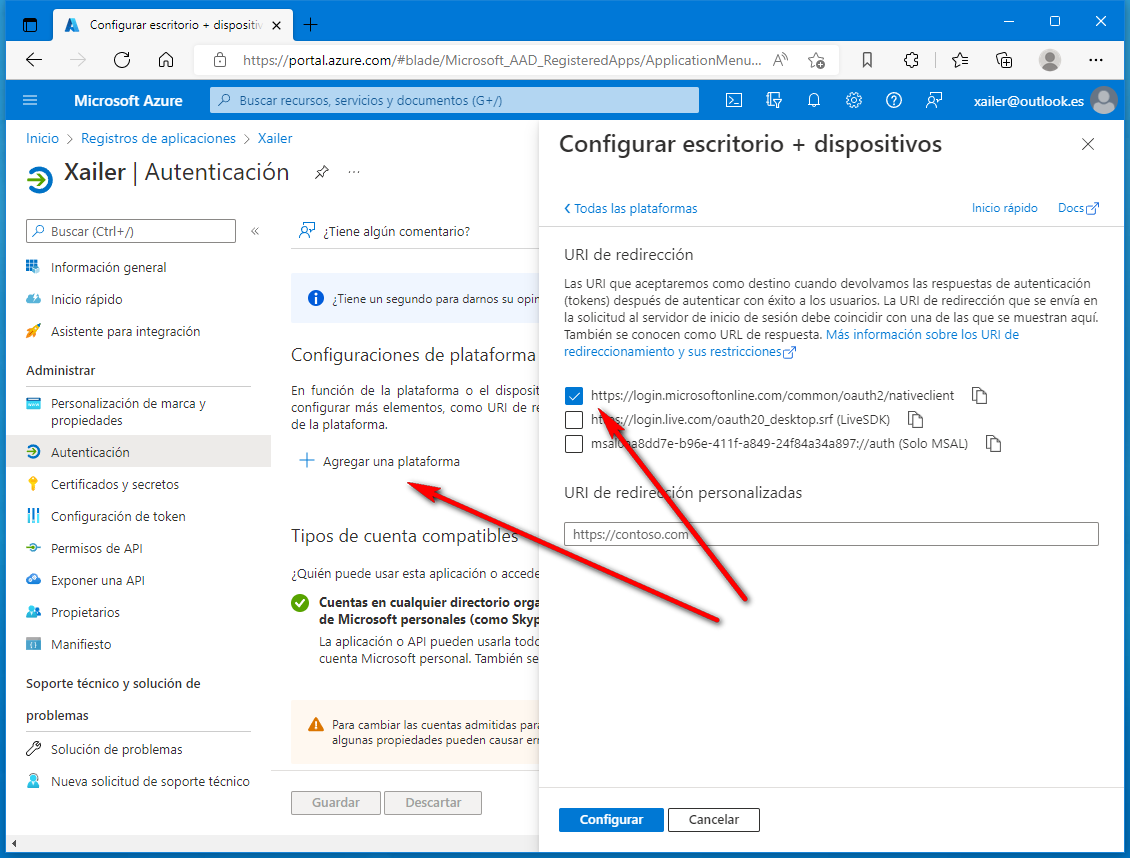Collapse the left menu with the double chevron
This screenshot has width=1130, height=858.
255,231
